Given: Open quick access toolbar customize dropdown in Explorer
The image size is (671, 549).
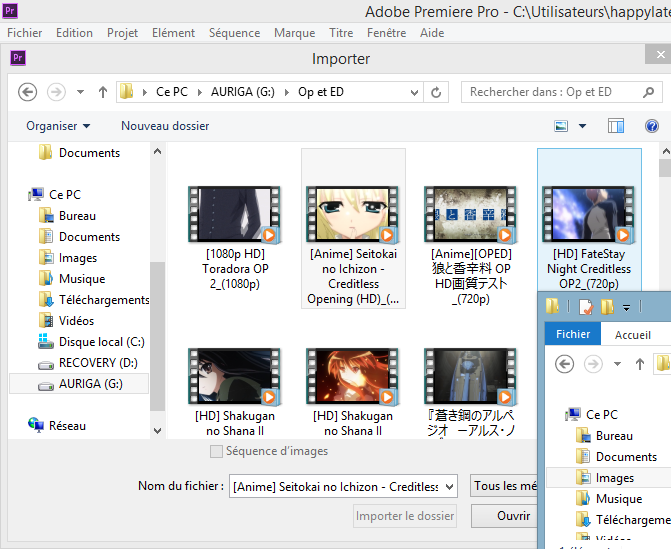Looking at the screenshot, I should 626,307.
